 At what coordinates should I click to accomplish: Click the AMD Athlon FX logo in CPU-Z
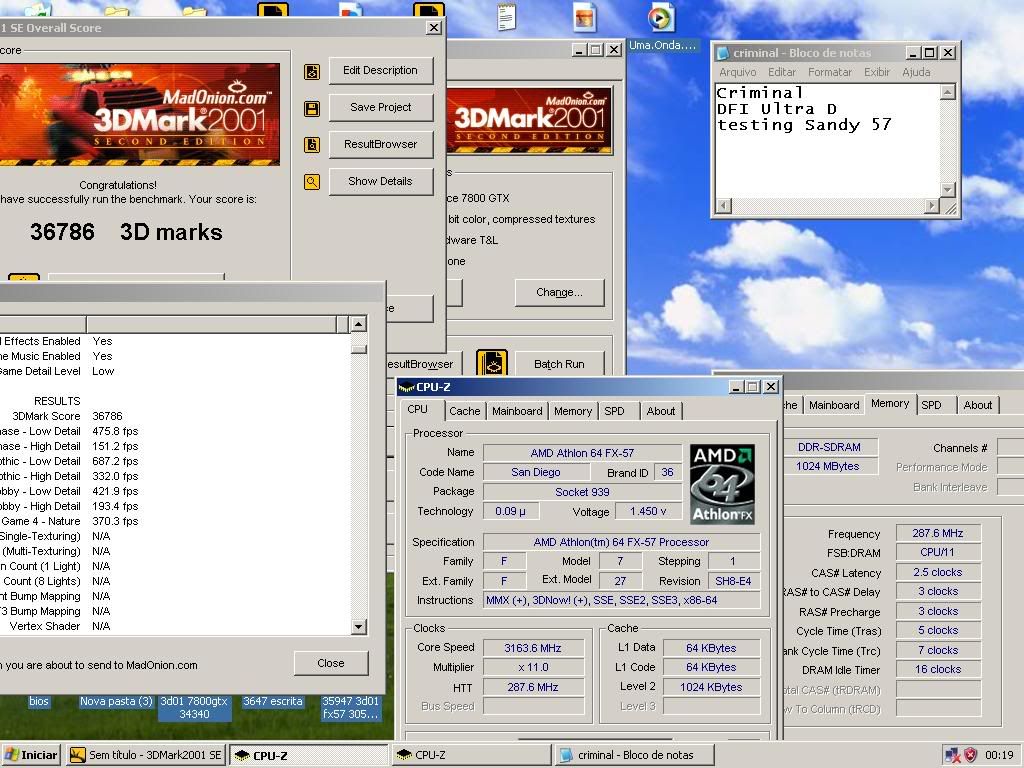click(722, 484)
